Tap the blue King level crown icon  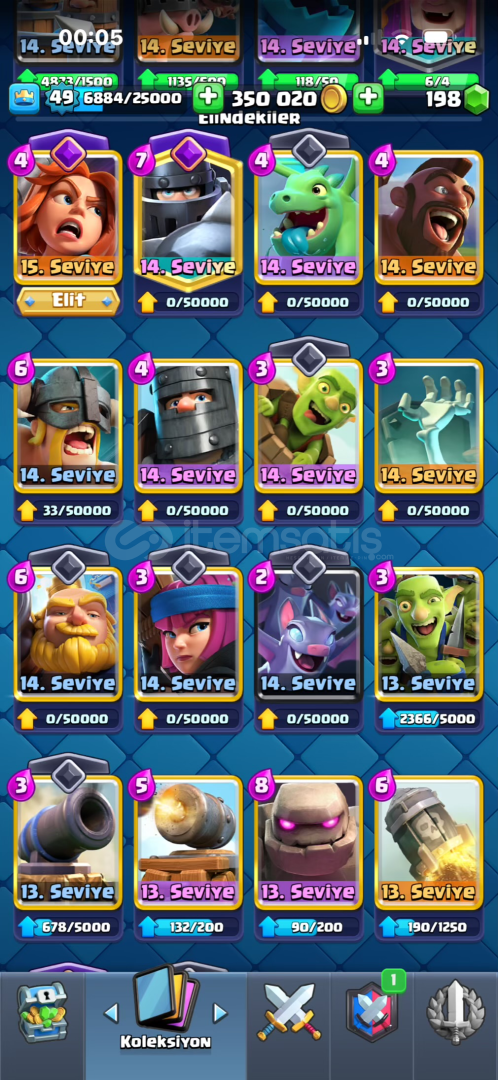[23, 99]
